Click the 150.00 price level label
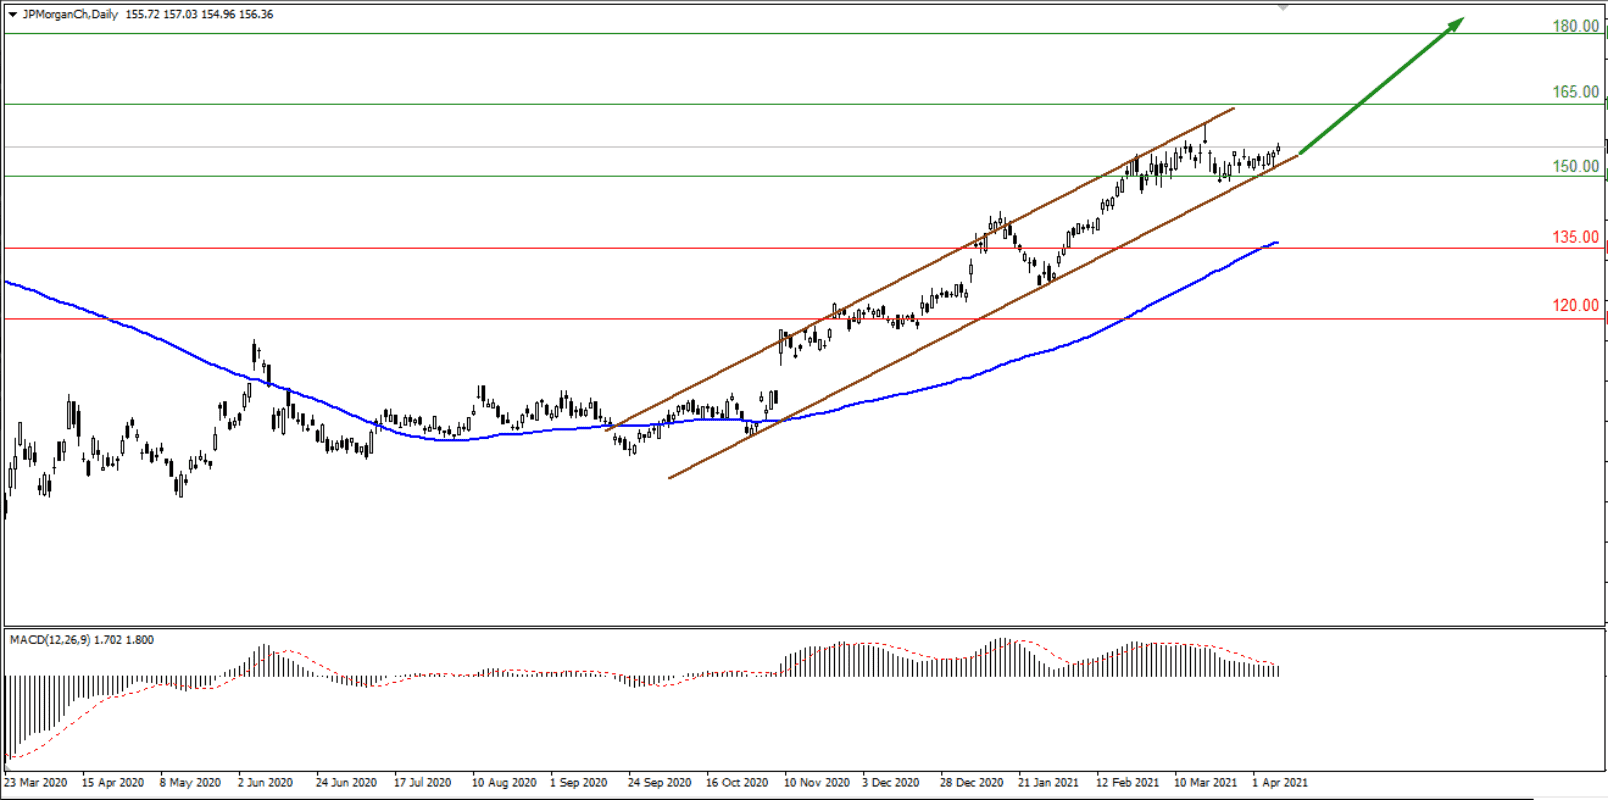This screenshot has width=1608, height=800. click(x=1575, y=167)
